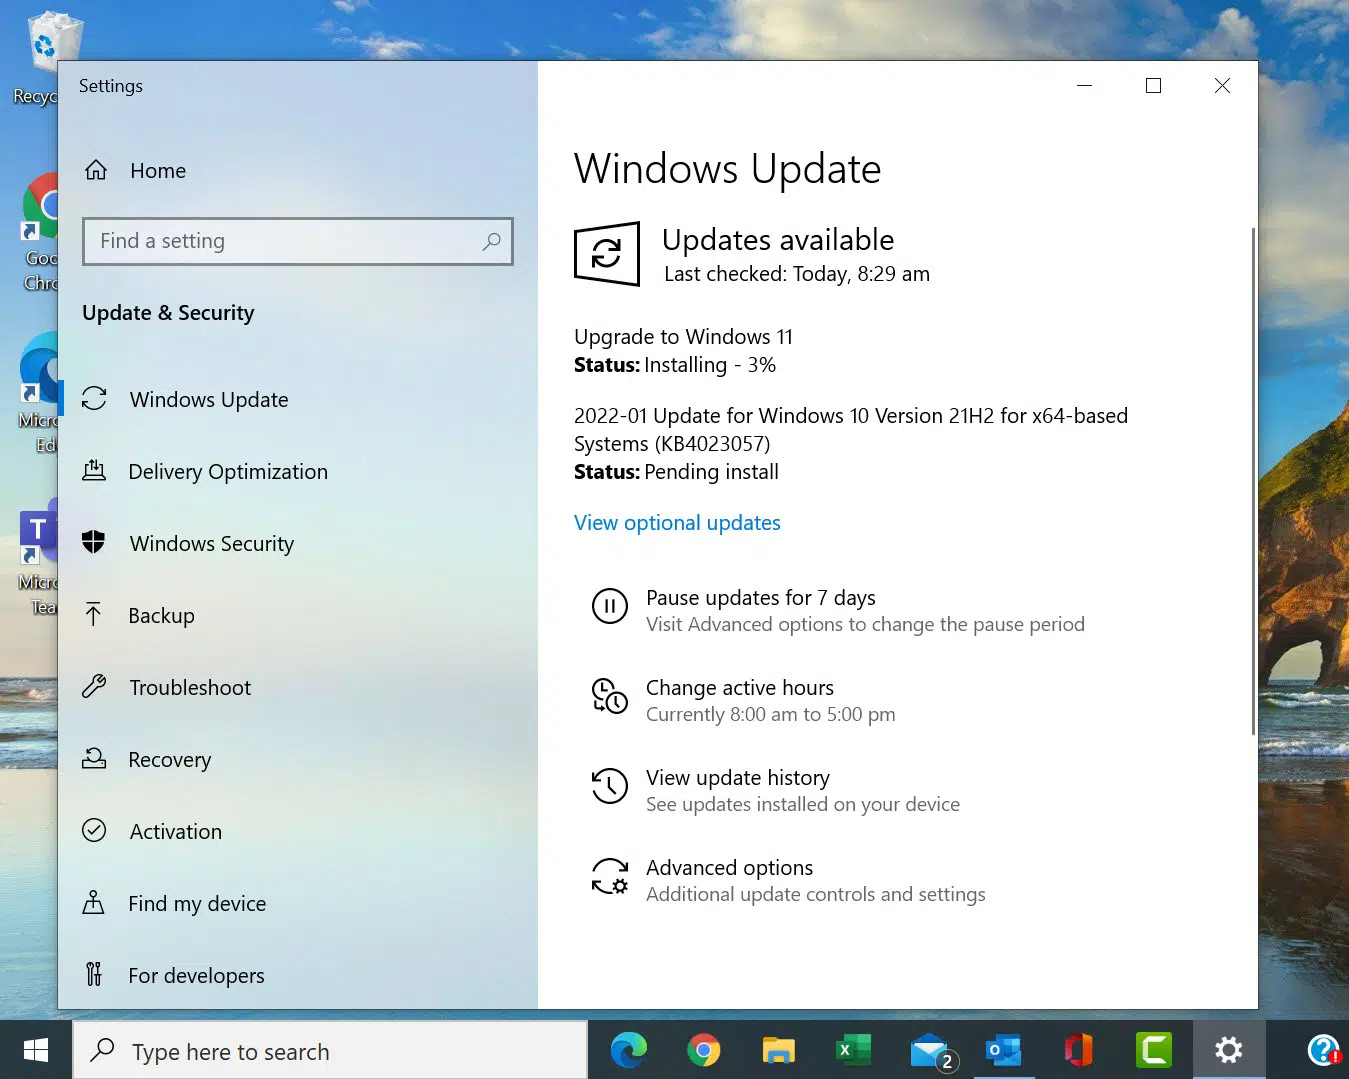Click the 'Installing - 3%' status text
Image resolution: width=1349 pixels, height=1079 pixels.
click(710, 365)
